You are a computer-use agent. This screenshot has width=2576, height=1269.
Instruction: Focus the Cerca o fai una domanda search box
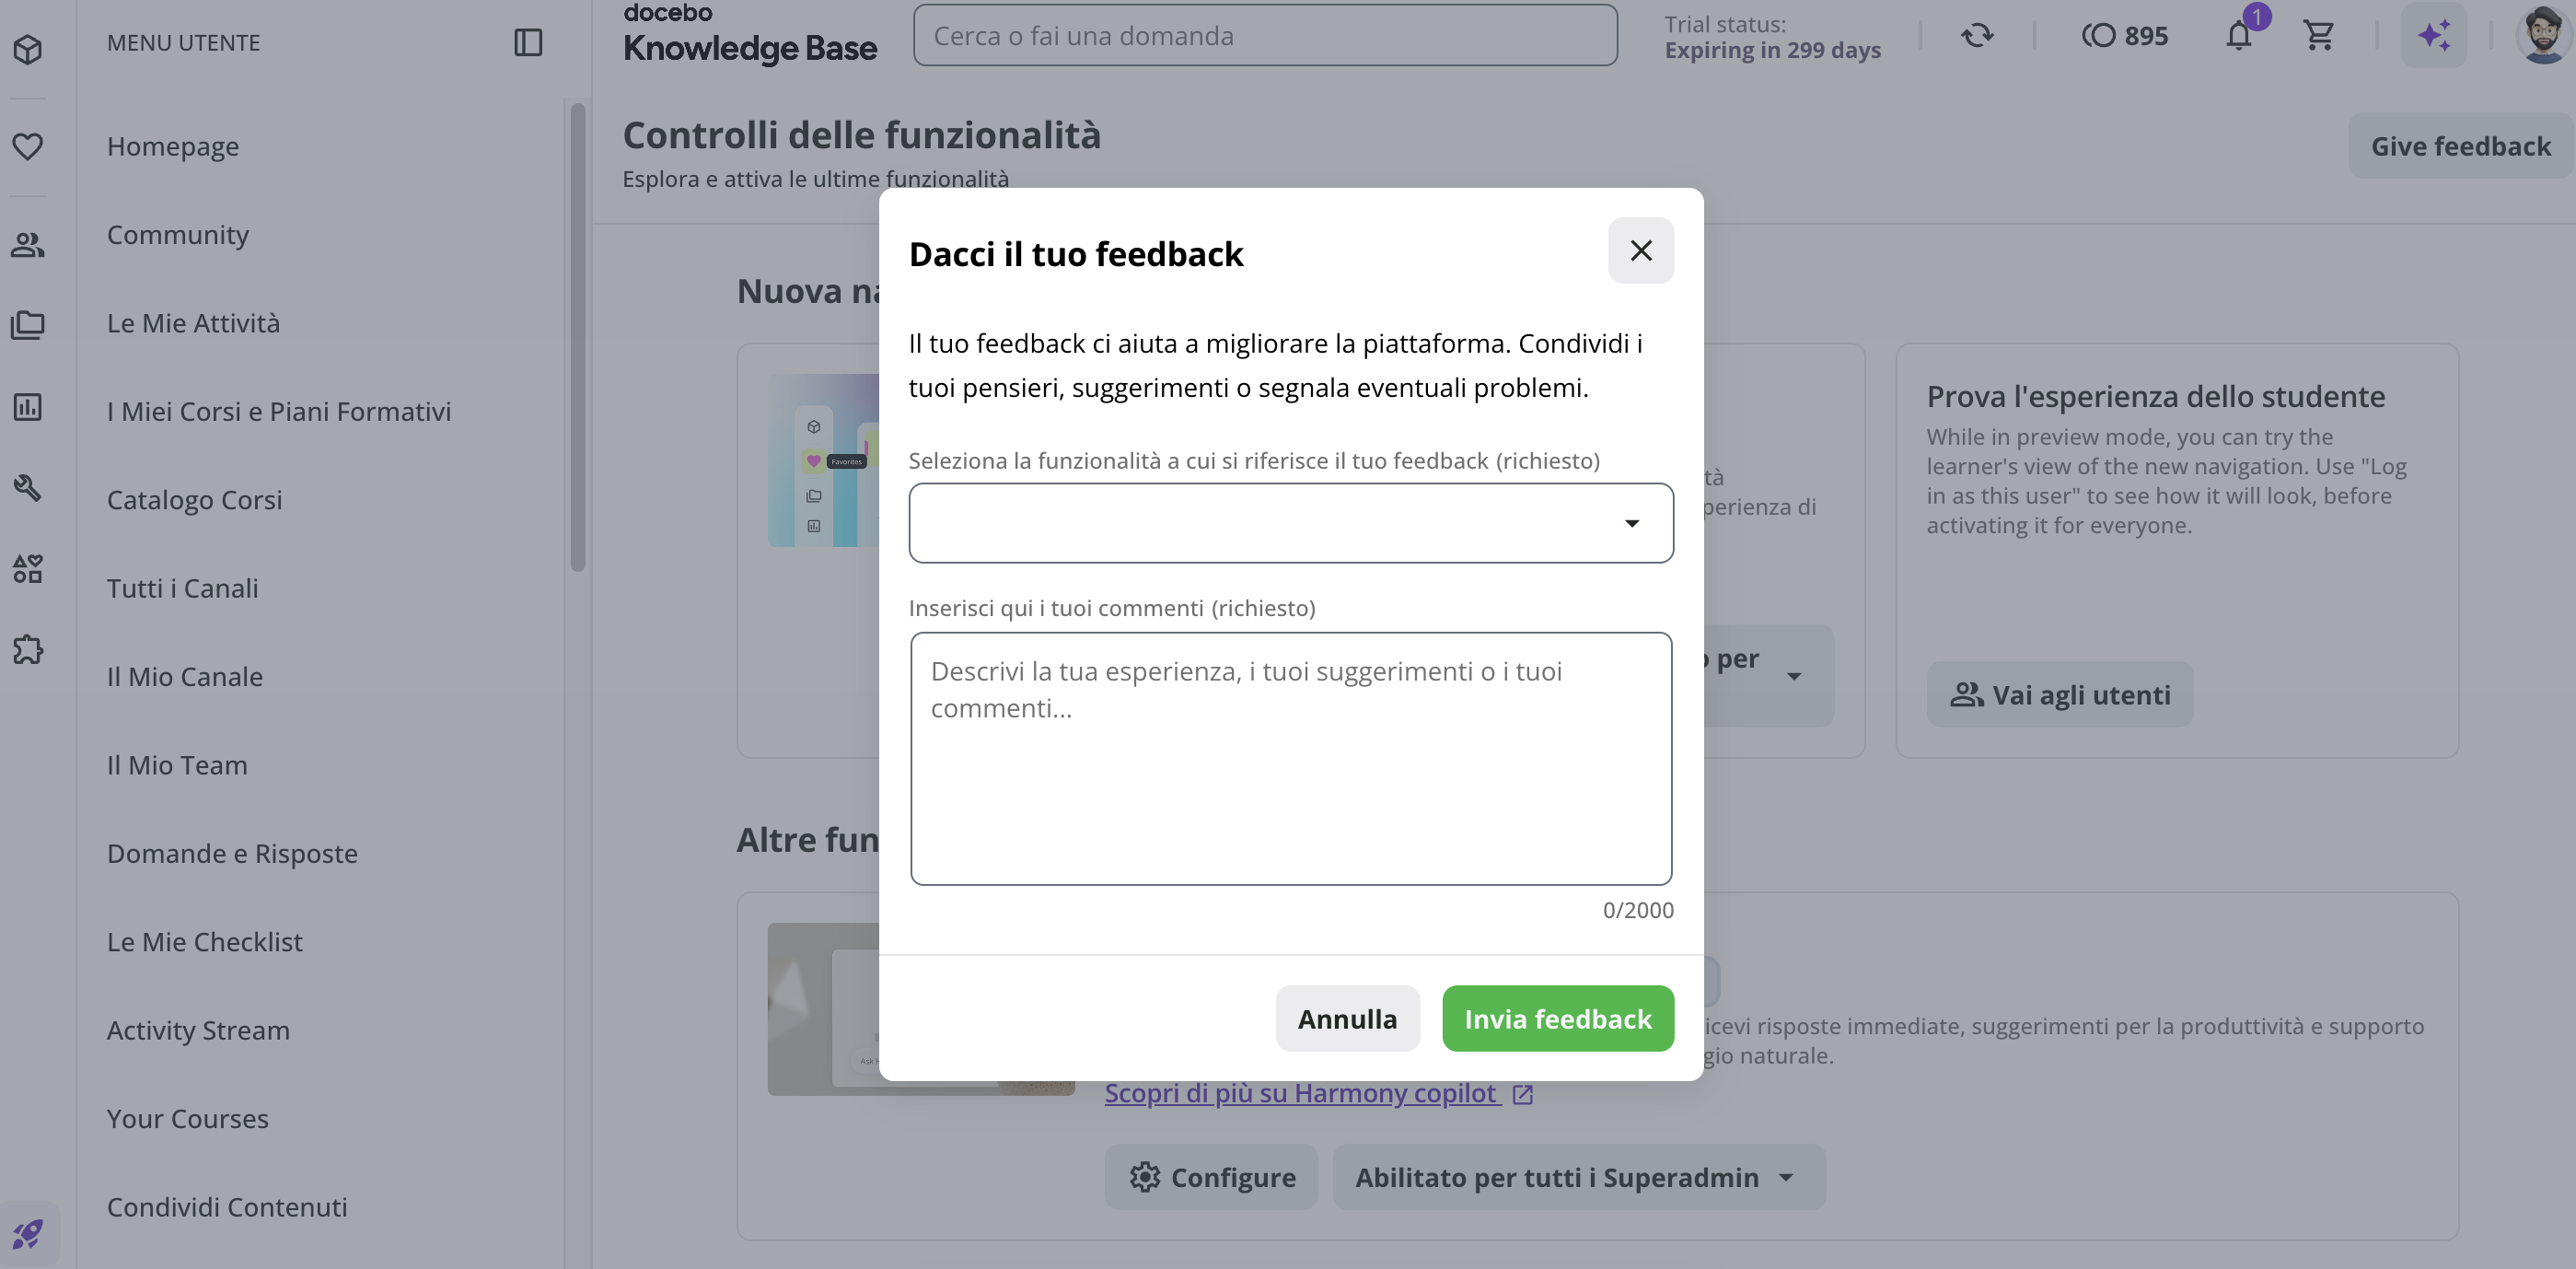pos(1265,36)
